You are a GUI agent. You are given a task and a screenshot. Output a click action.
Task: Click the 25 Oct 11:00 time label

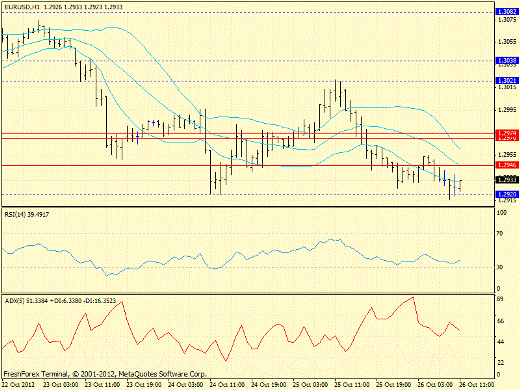point(352,384)
